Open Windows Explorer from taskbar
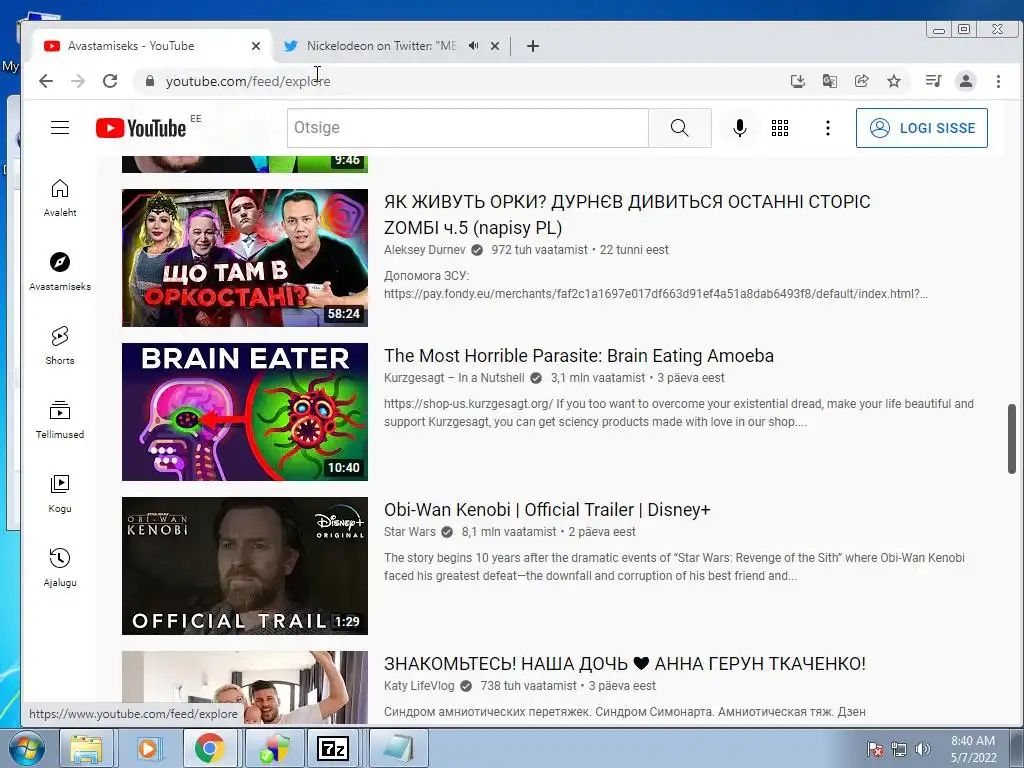This screenshot has width=1024, height=768. pos(86,748)
